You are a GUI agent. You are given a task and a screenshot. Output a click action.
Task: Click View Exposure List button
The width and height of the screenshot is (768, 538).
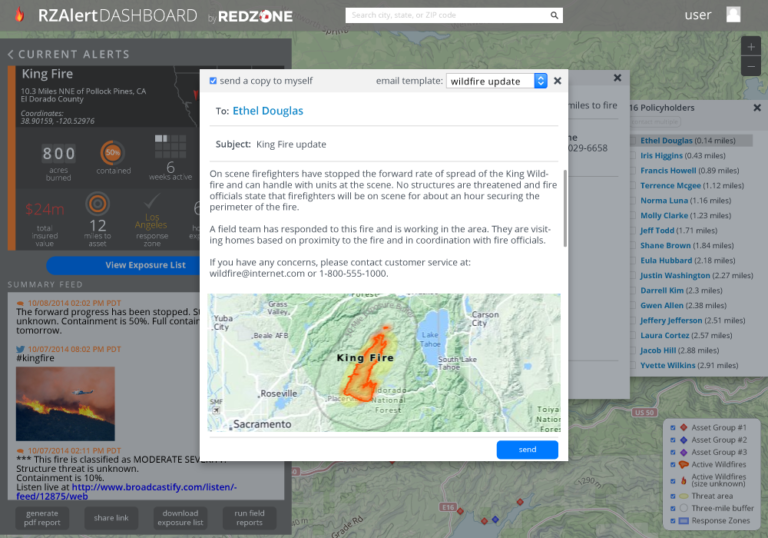pyautogui.click(x=145, y=265)
